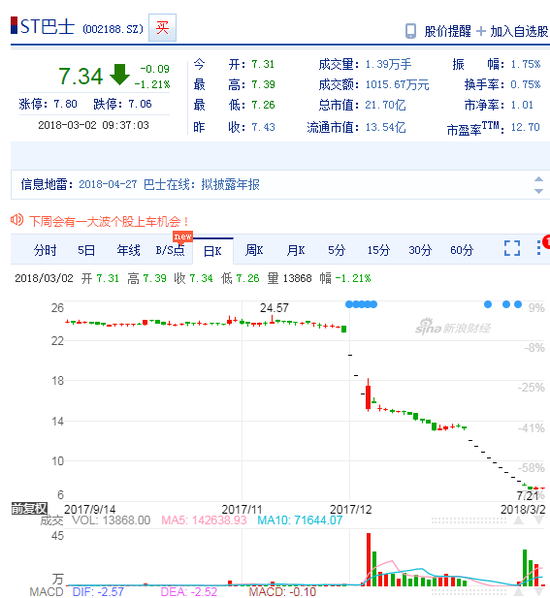Switch to the 60分 chart tab
The height and width of the screenshot is (598, 550).
click(x=462, y=251)
